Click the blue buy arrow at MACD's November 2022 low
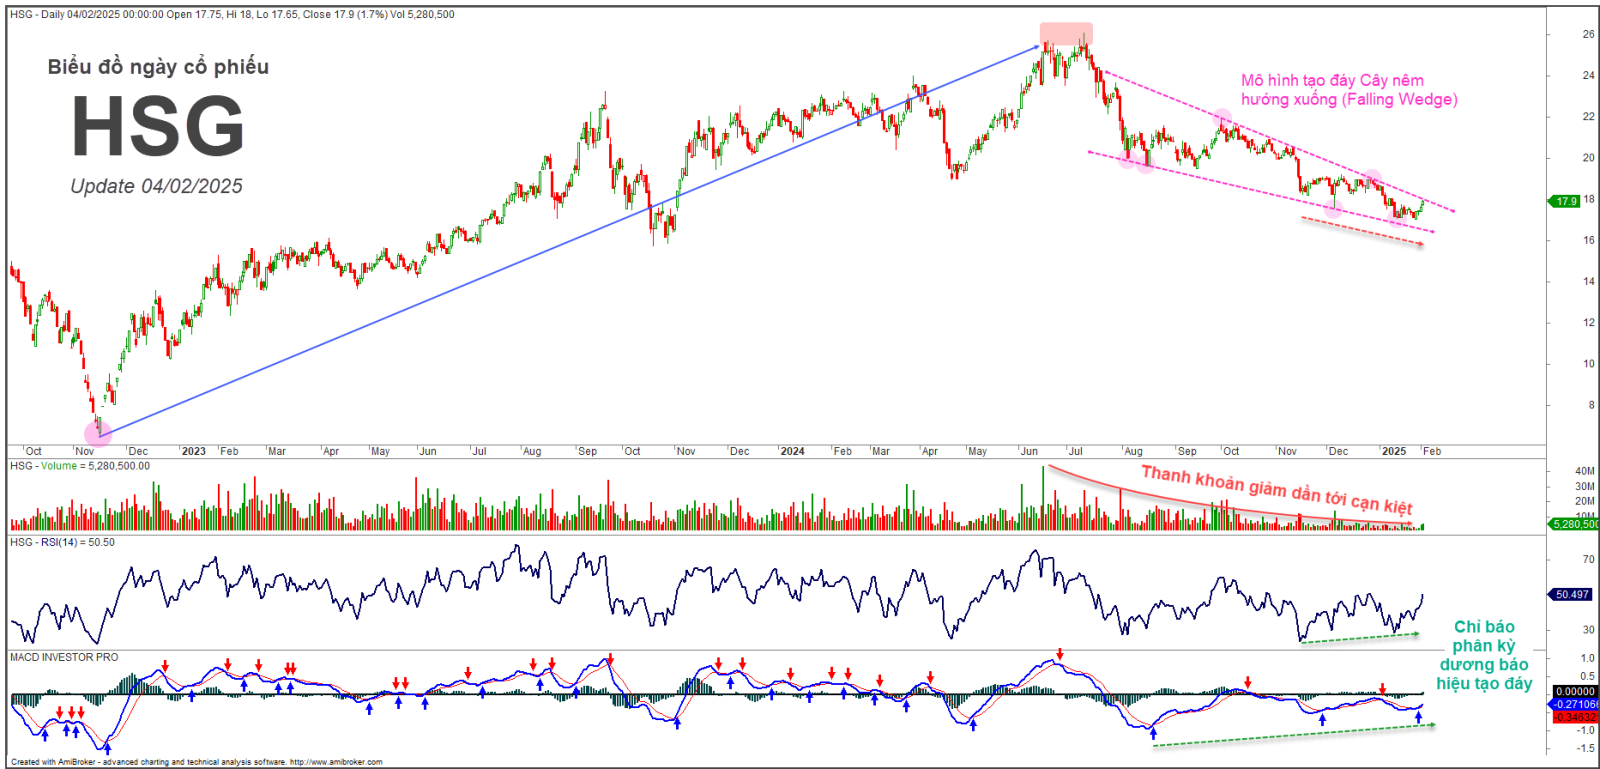This screenshot has height=769, width=1600. click(x=107, y=747)
